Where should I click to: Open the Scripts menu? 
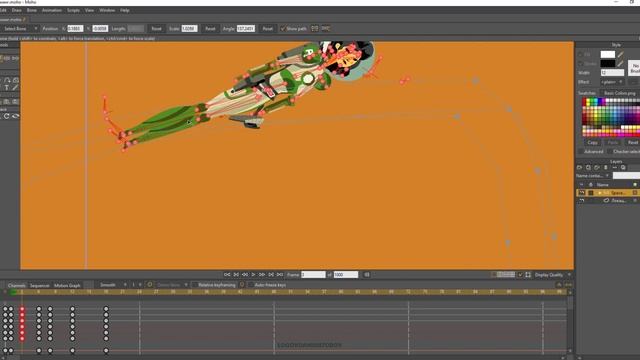pos(73,10)
